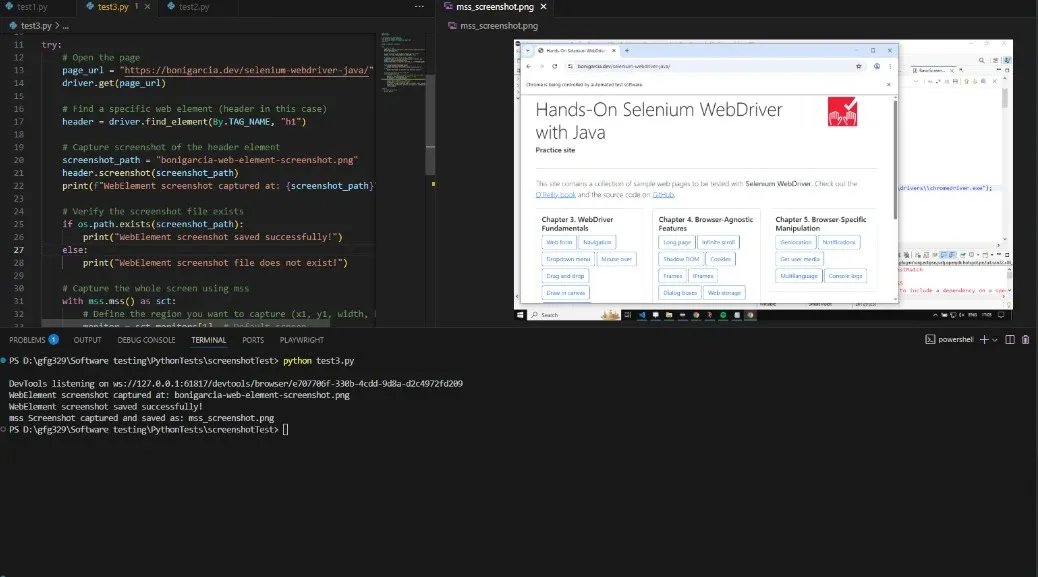
Task: Kill the terminal with trash icon
Action: (x=1025, y=339)
